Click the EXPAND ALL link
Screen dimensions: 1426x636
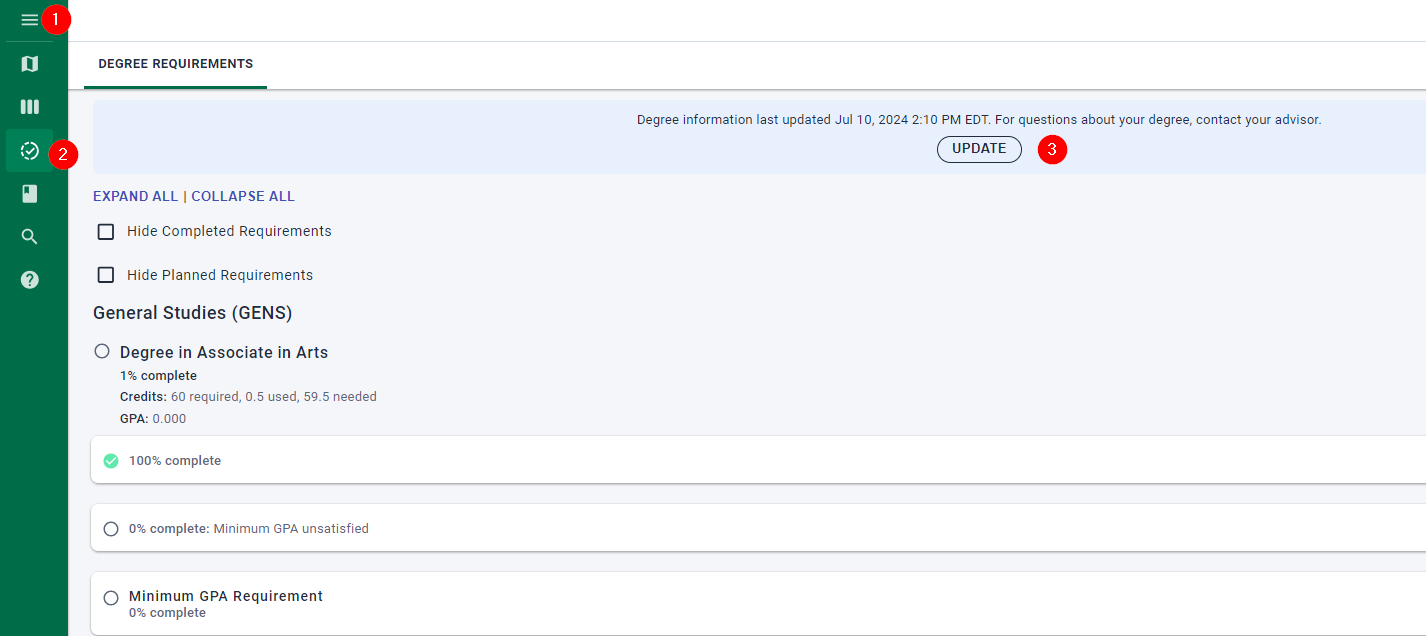[x=135, y=197]
